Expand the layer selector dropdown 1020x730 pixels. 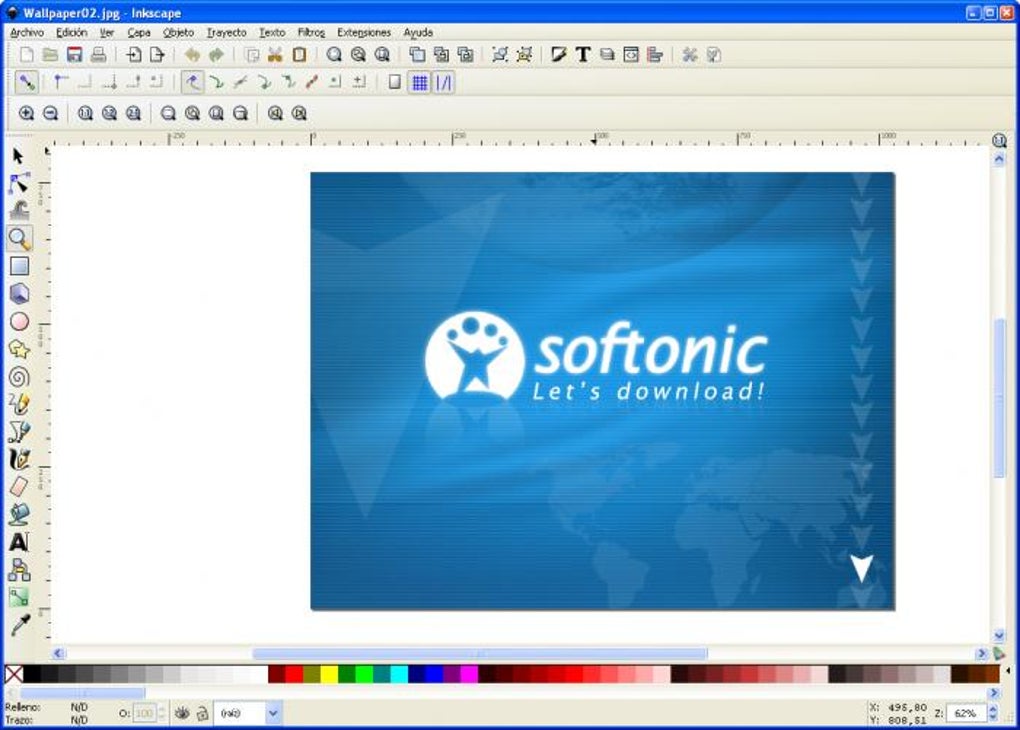point(273,713)
